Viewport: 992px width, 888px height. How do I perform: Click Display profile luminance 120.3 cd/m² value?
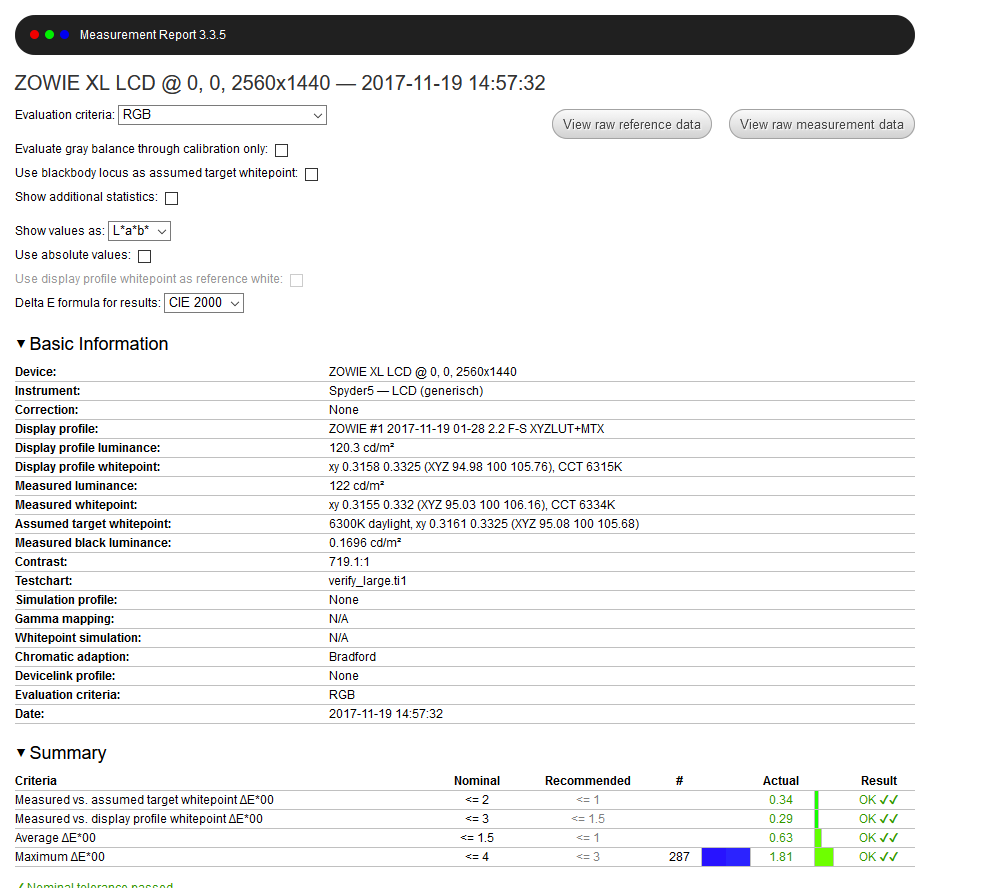tap(361, 448)
